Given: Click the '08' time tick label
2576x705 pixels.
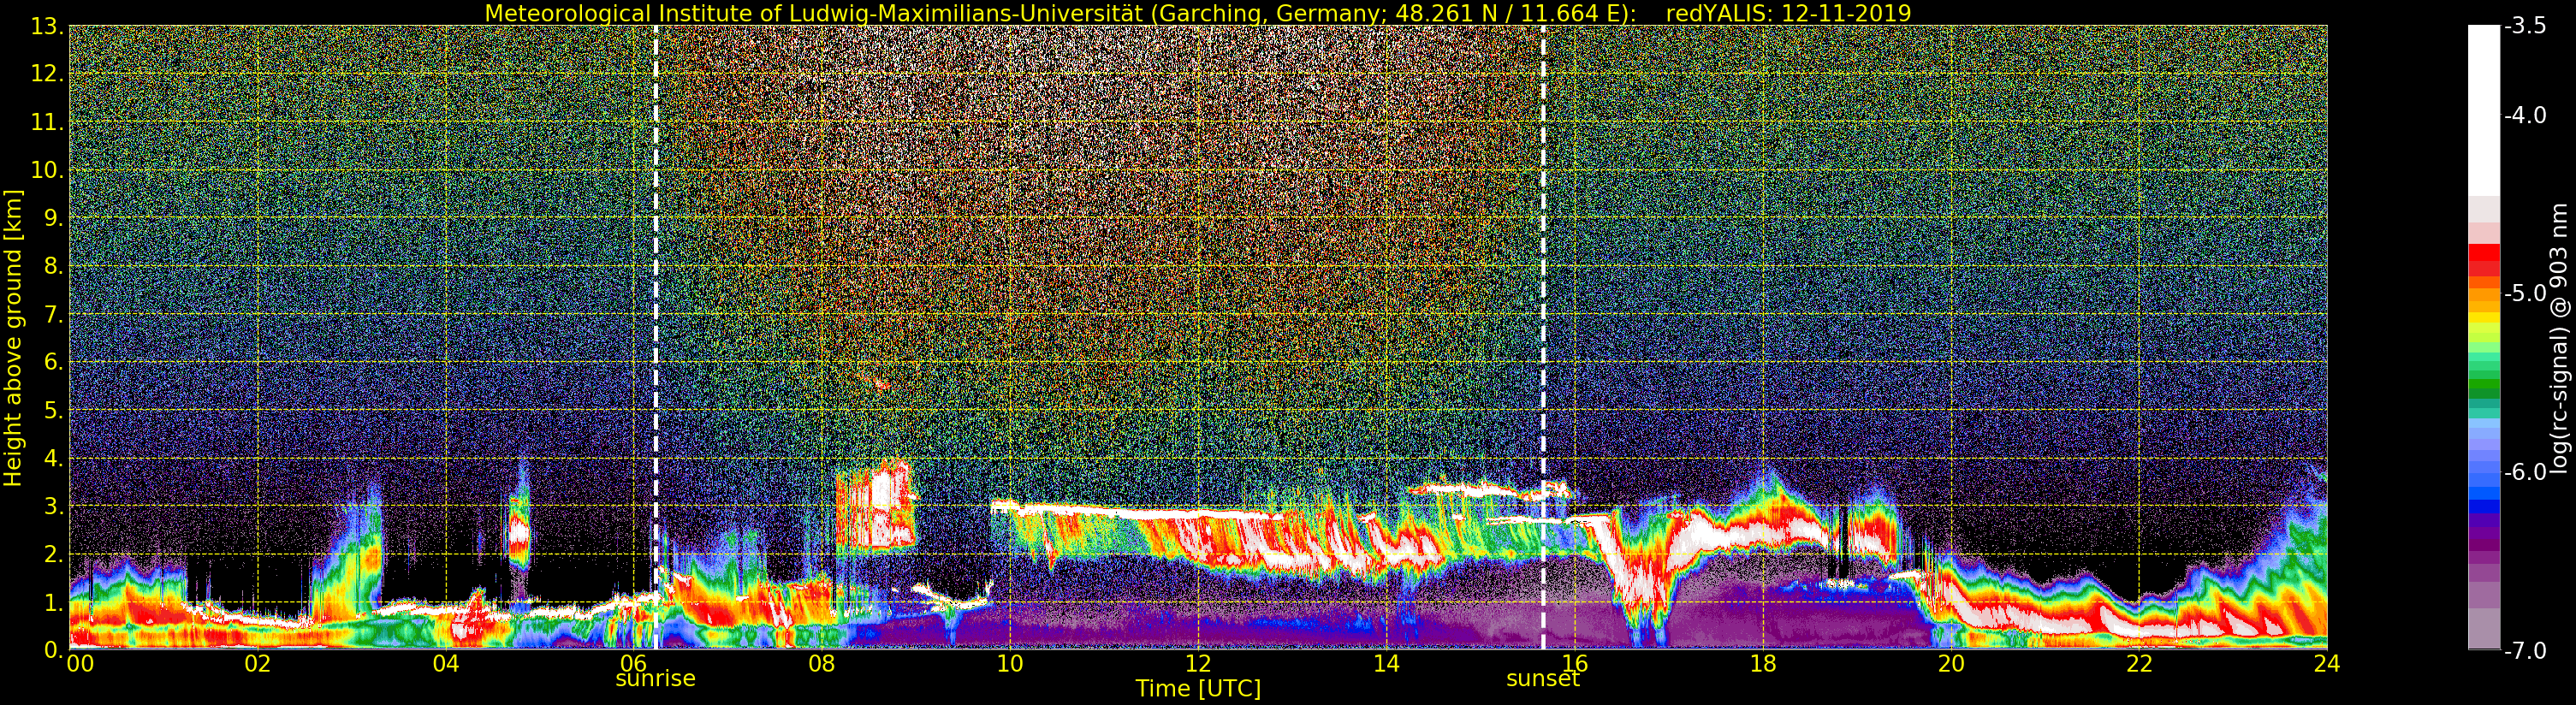Looking at the screenshot, I should coord(821,664).
